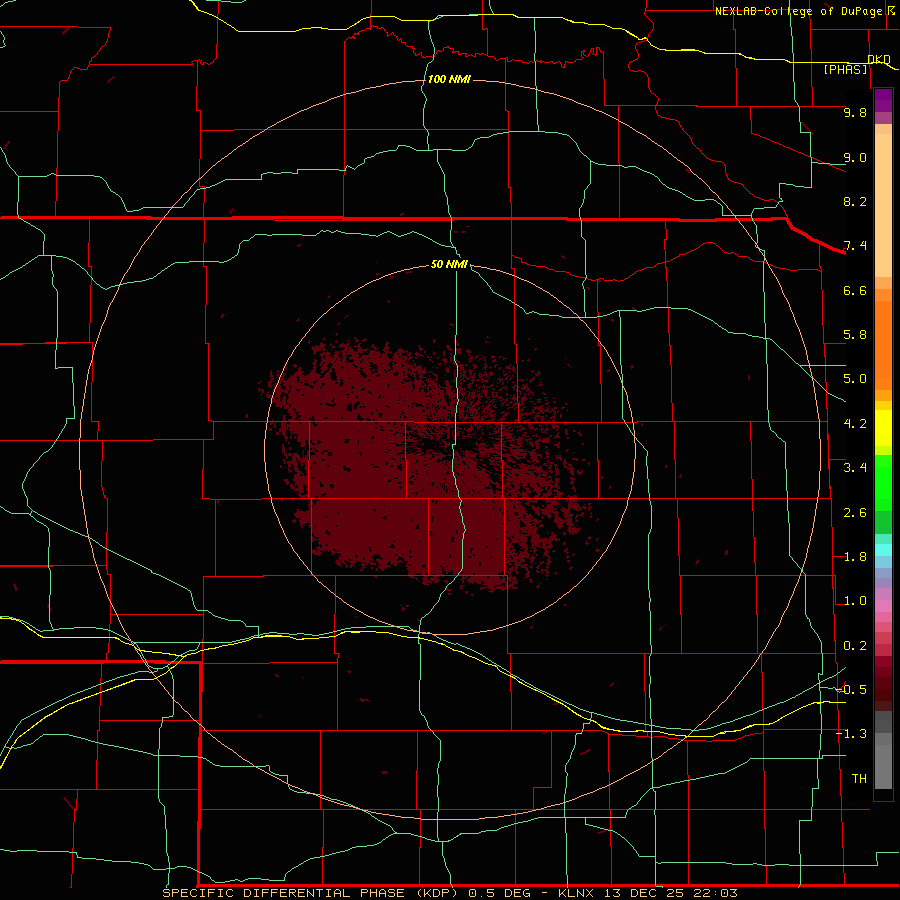
Task: Select the 50 NMI range ring label
Action: (x=449, y=264)
